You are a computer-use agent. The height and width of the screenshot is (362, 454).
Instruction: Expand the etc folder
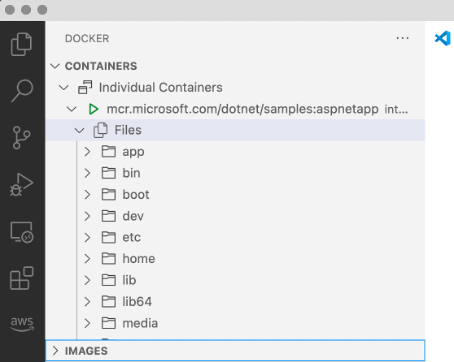point(87,237)
